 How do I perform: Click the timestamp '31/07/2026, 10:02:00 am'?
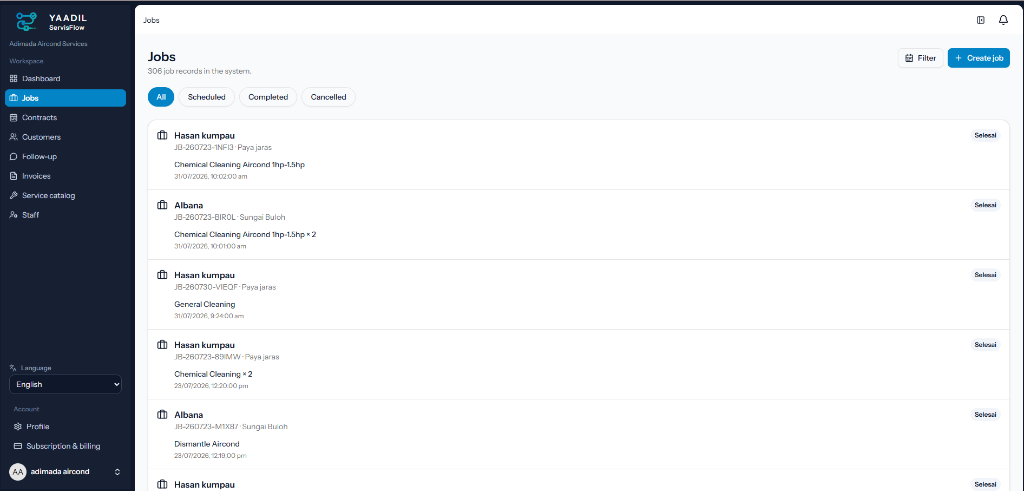211,176
